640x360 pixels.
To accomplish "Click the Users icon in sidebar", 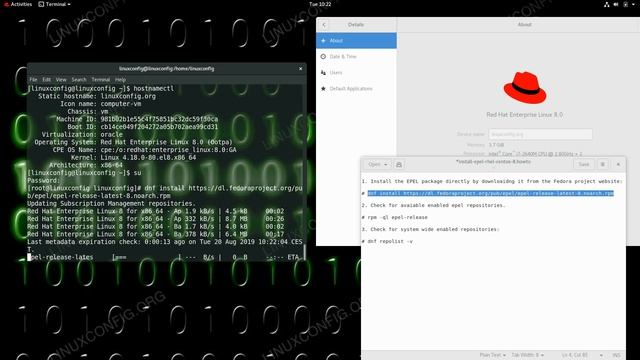I will [323, 72].
